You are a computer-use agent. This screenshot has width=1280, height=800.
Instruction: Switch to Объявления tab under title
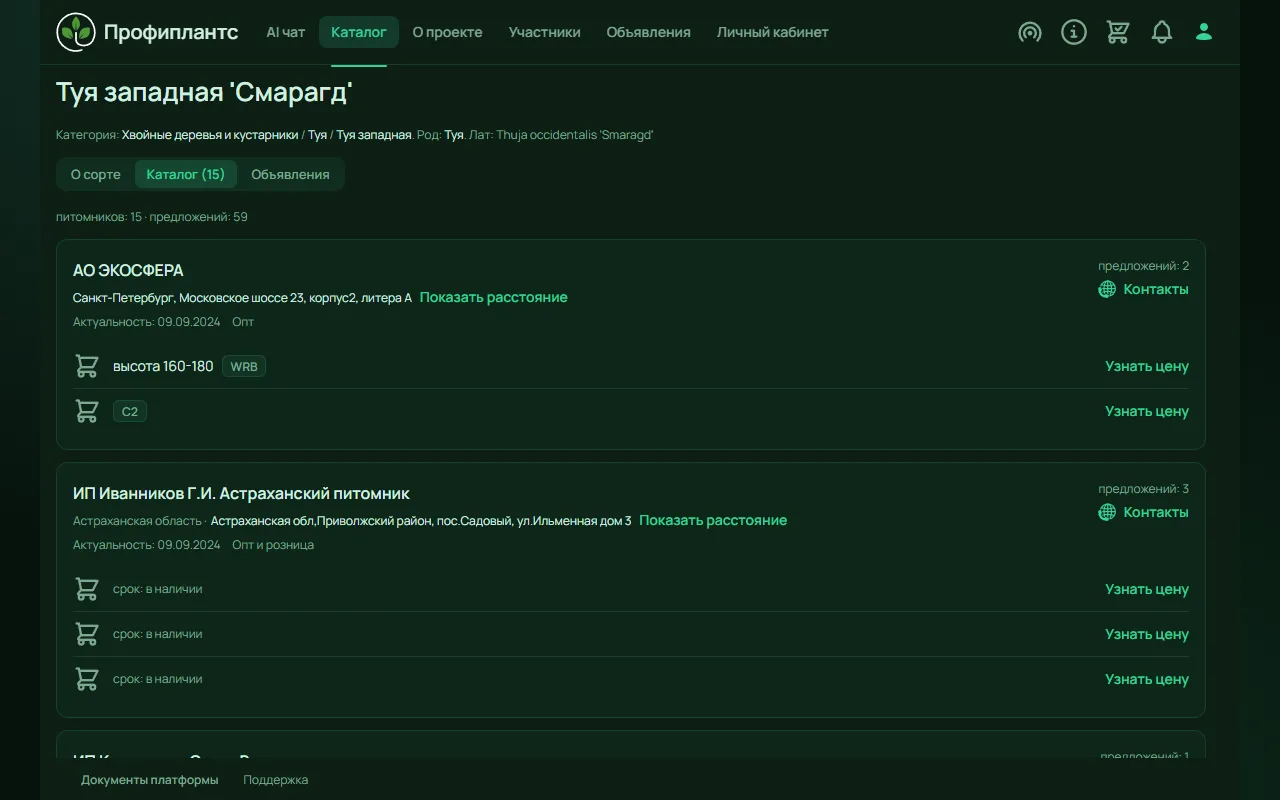290,174
